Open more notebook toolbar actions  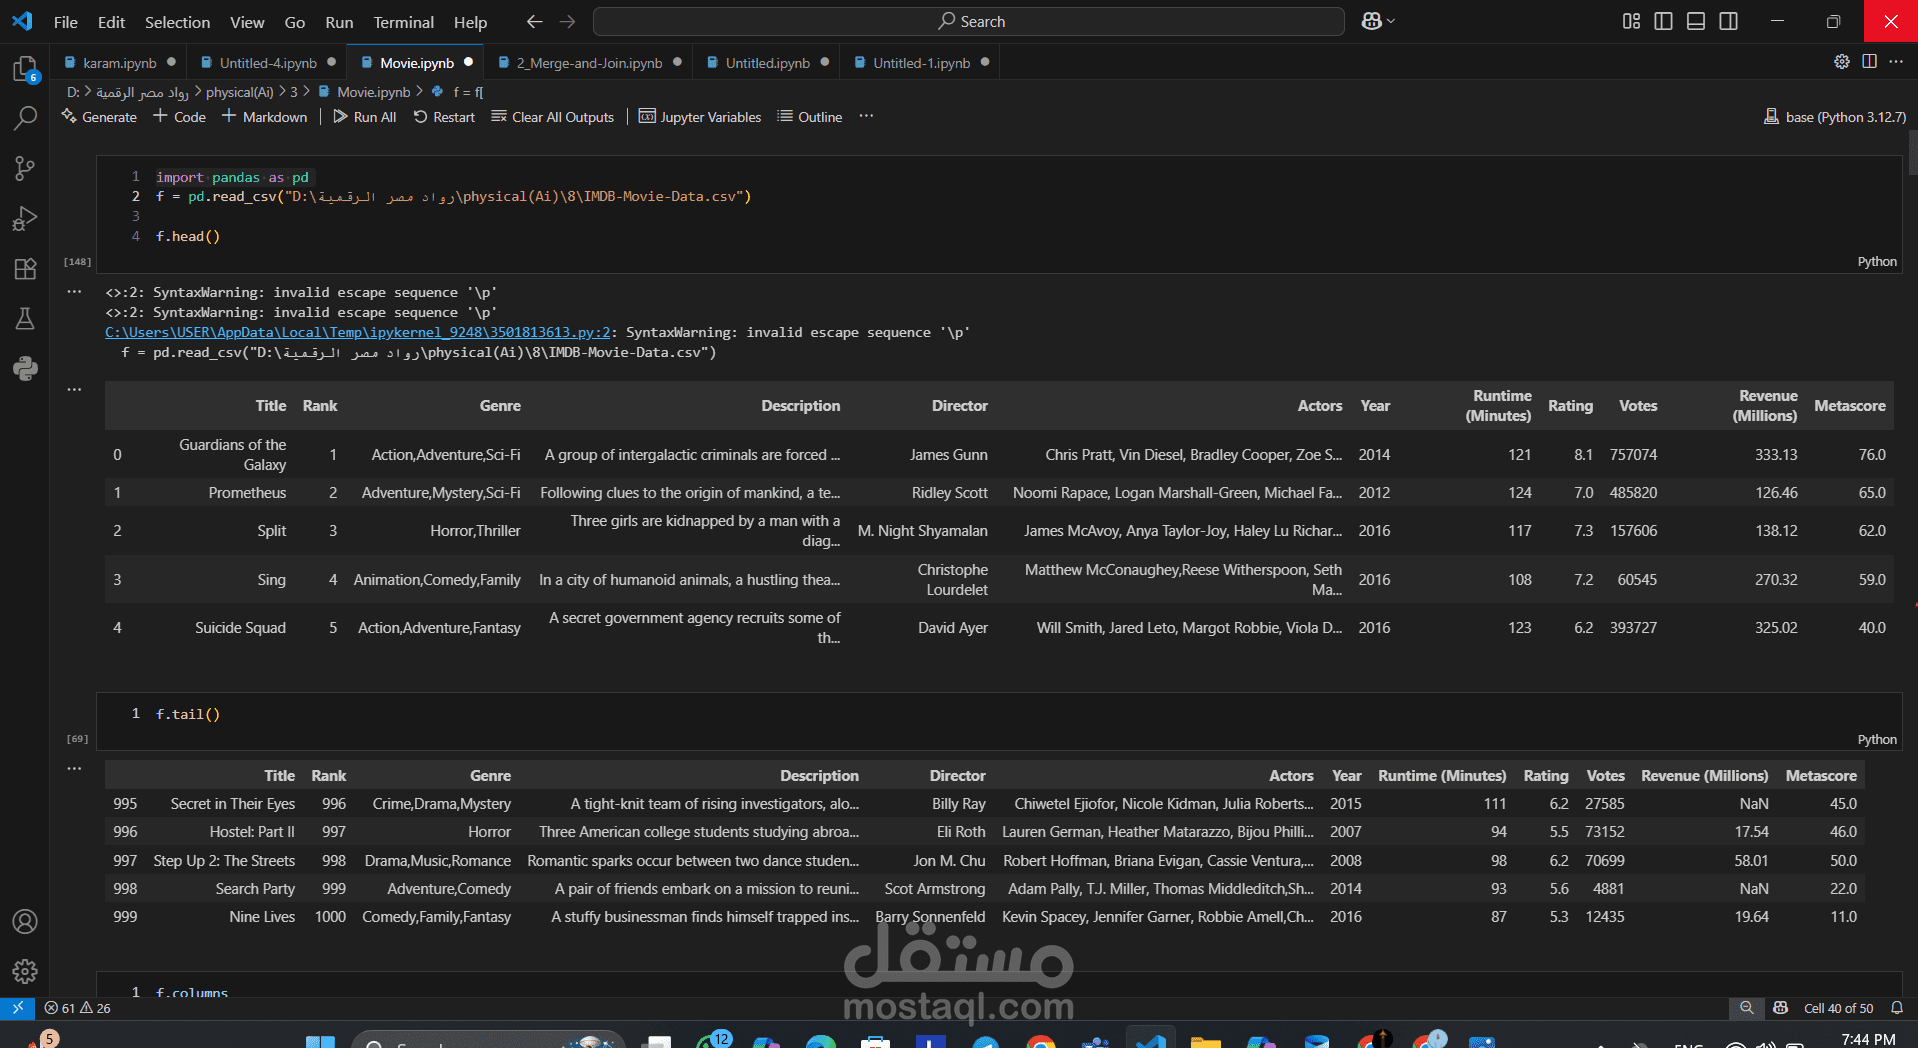tap(866, 116)
